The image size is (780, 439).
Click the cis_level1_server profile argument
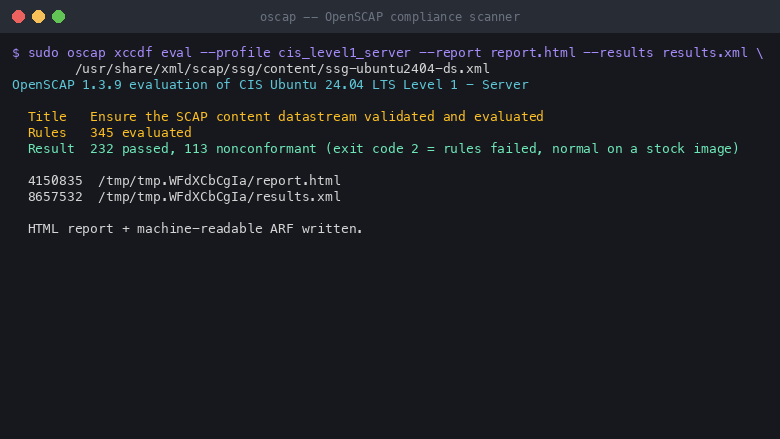[345, 53]
